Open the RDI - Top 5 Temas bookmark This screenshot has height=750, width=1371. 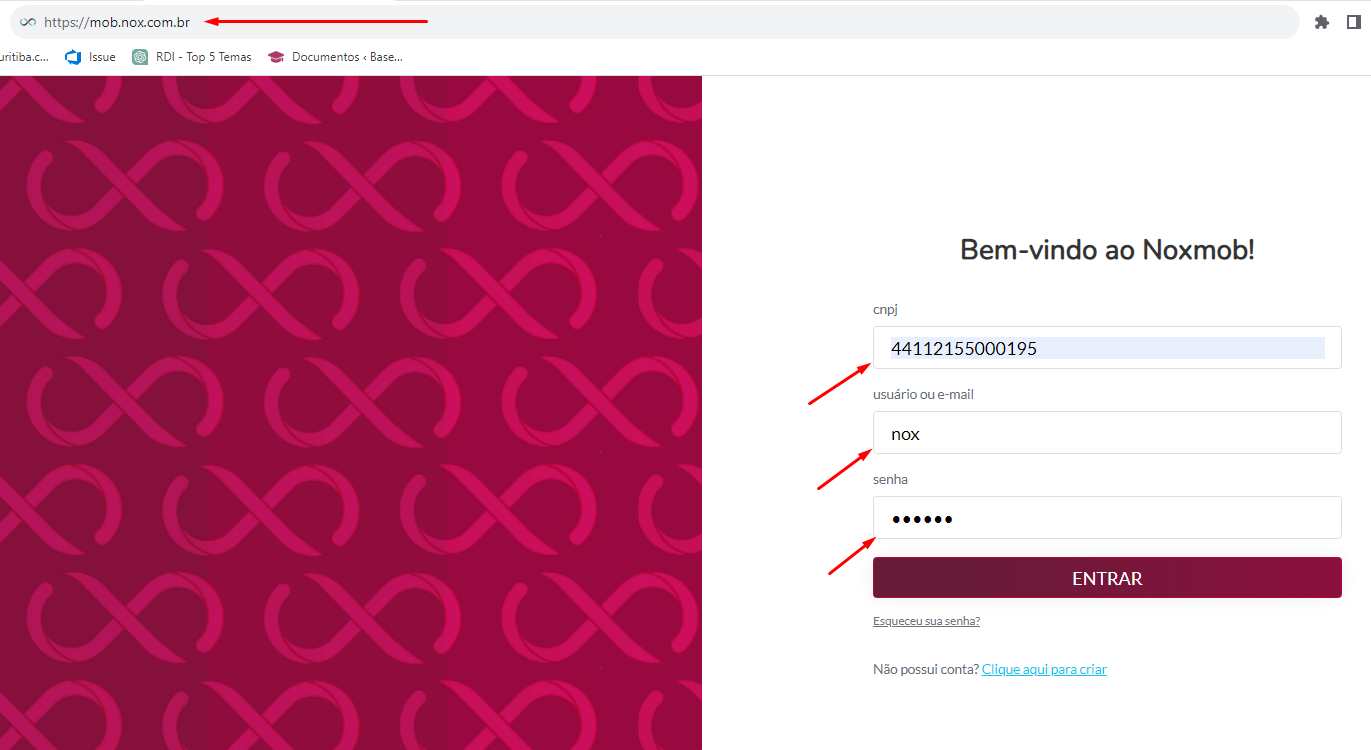(x=192, y=57)
